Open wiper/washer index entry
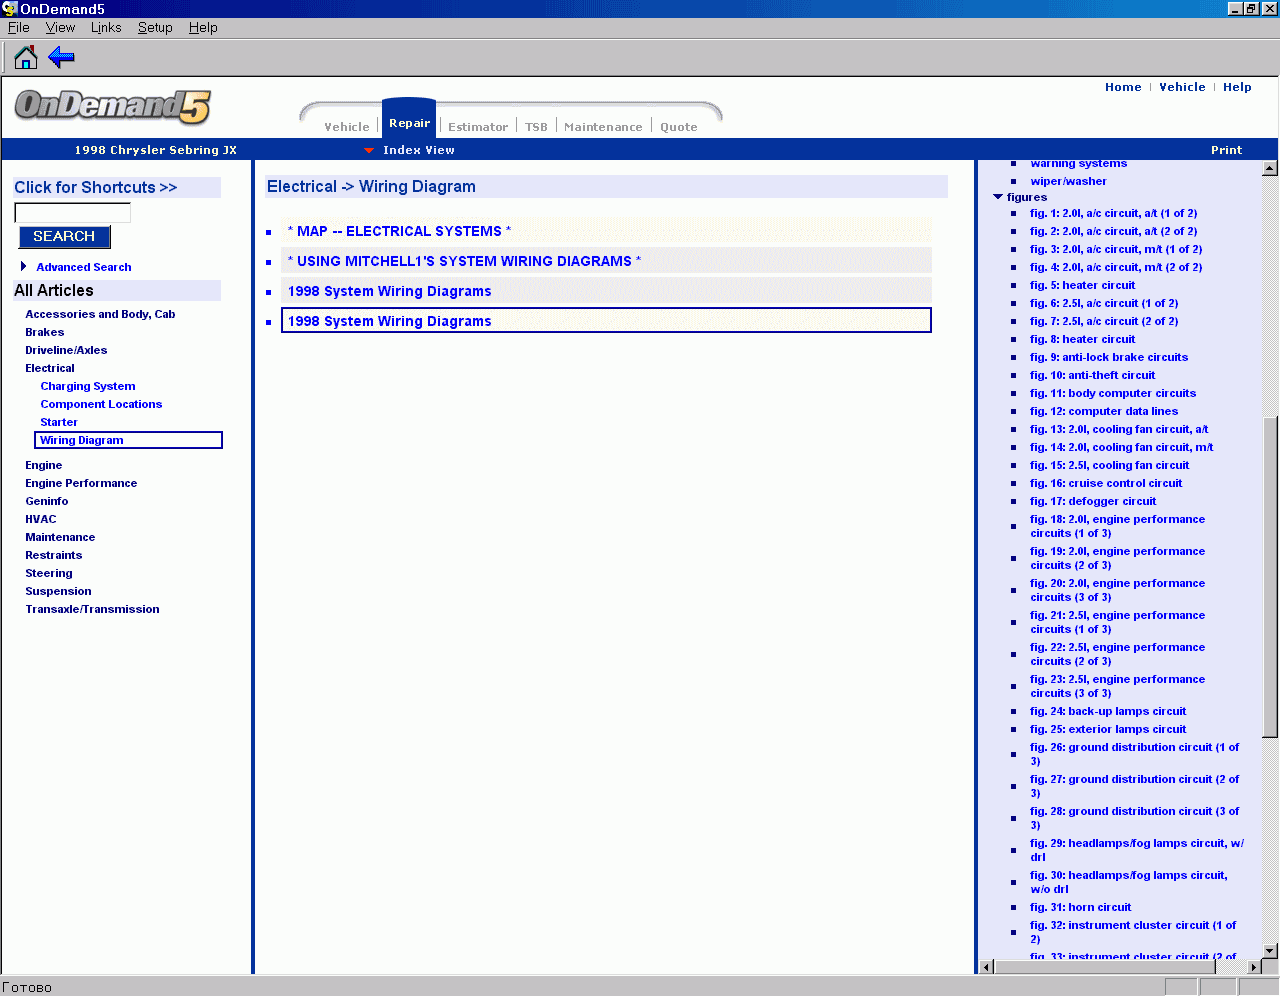Image resolution: width=1280 pixels, height=996 pixels. coord(1068,181)
